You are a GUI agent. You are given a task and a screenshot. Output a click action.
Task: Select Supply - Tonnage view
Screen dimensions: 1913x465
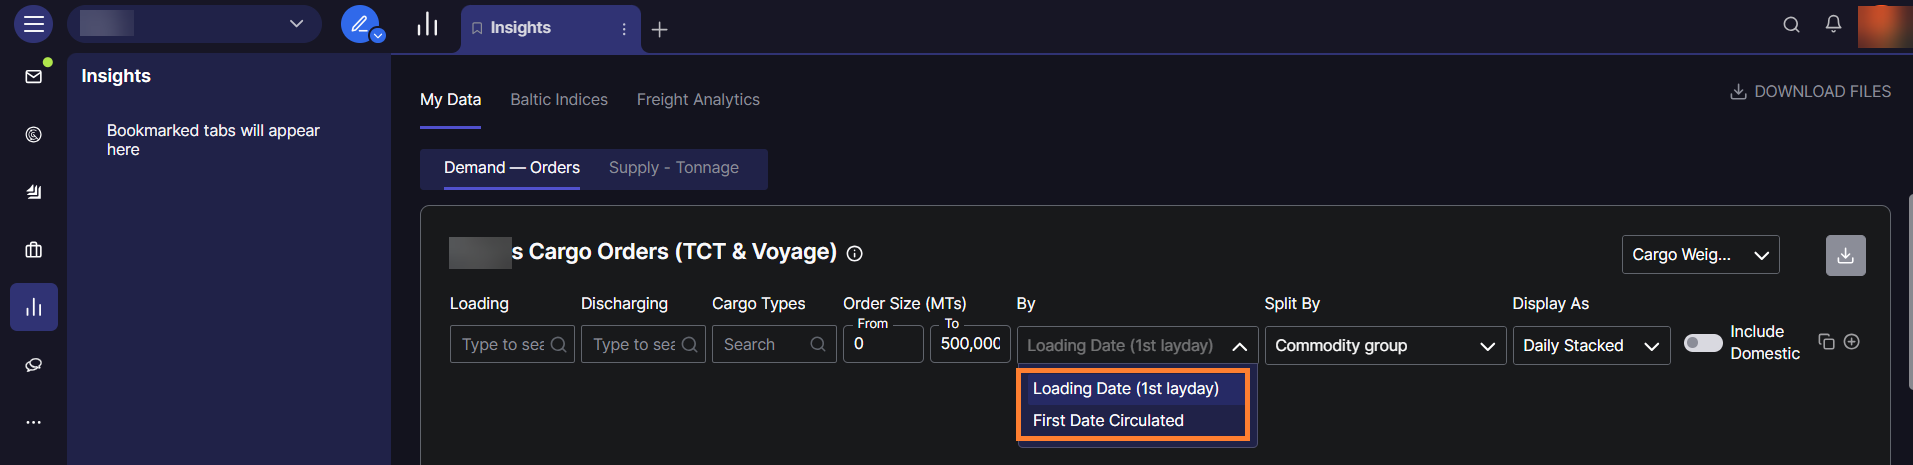[x=673, y=168]
